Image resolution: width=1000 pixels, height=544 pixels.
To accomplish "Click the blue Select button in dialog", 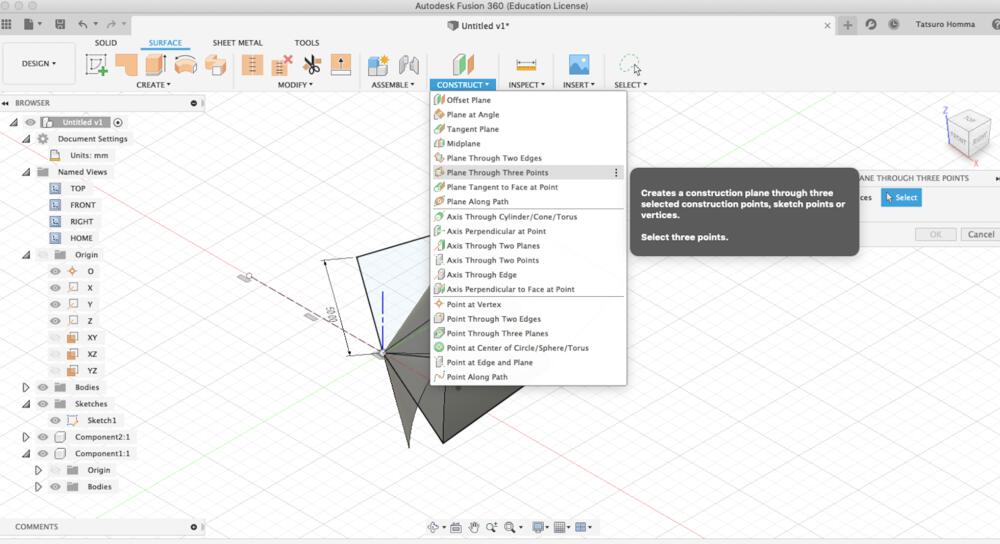I will coord(901,198).
